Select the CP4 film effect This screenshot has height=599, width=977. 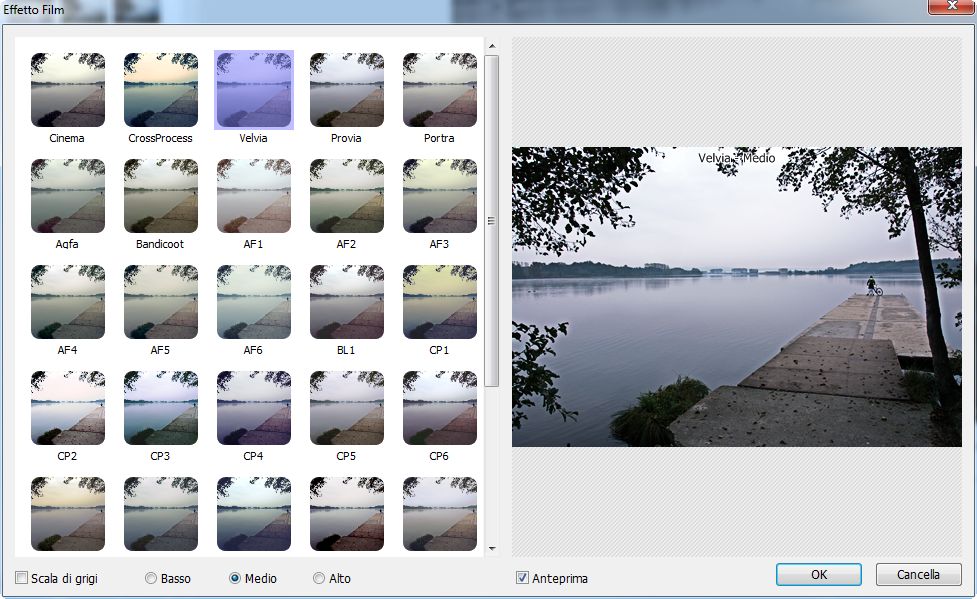pyautogui.click(x=254, y=408)
